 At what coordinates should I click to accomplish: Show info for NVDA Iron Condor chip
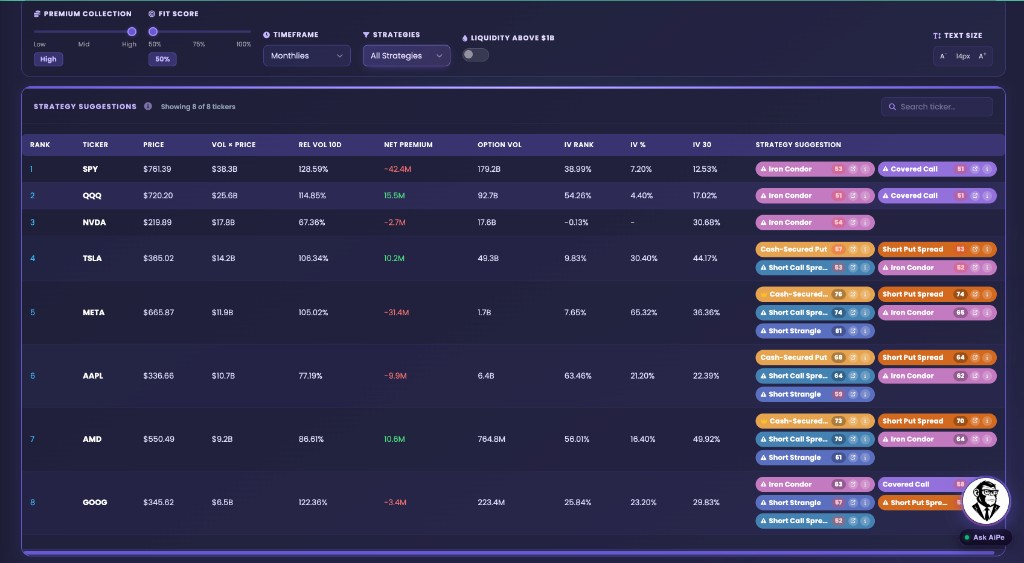[865, 223]
